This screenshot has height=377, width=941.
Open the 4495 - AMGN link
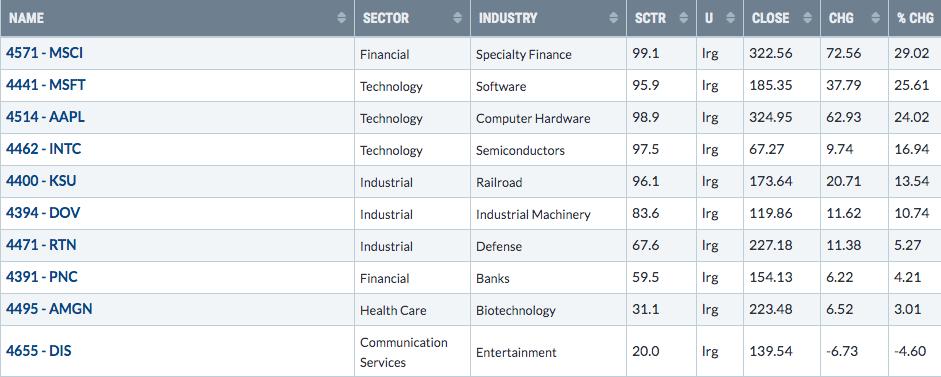tap(49, 309)
